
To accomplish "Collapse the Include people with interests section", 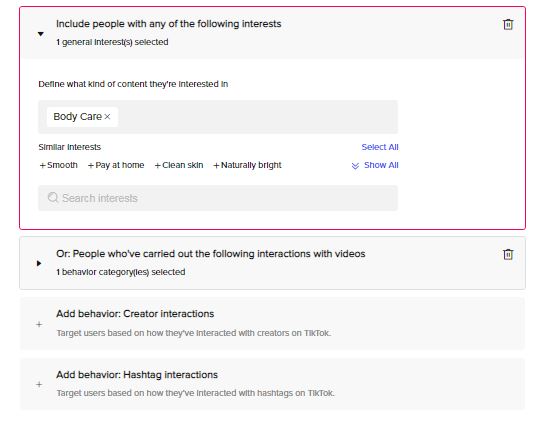I will tap(41, 34).
